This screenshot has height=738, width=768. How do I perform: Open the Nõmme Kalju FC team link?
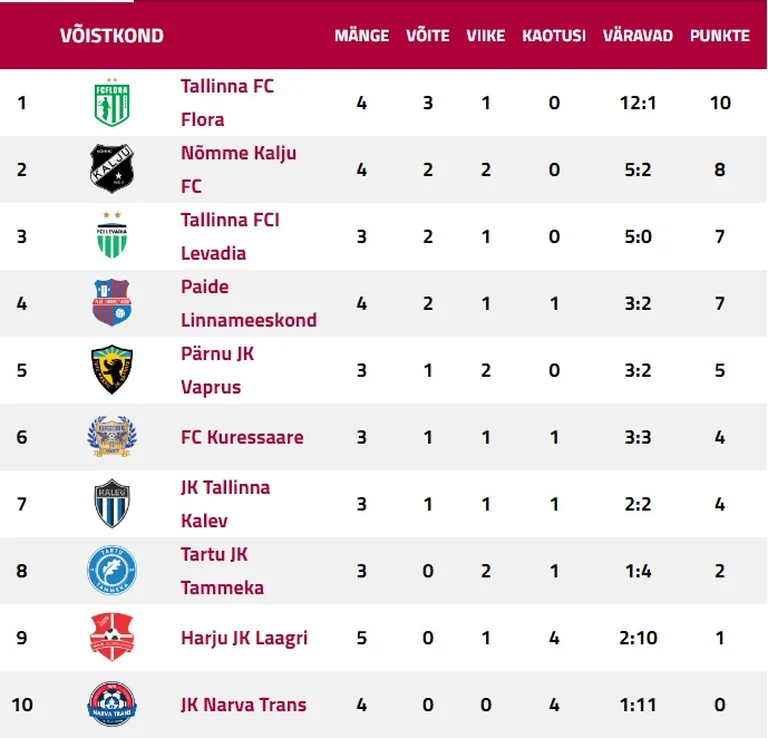[x=239, y=169]
